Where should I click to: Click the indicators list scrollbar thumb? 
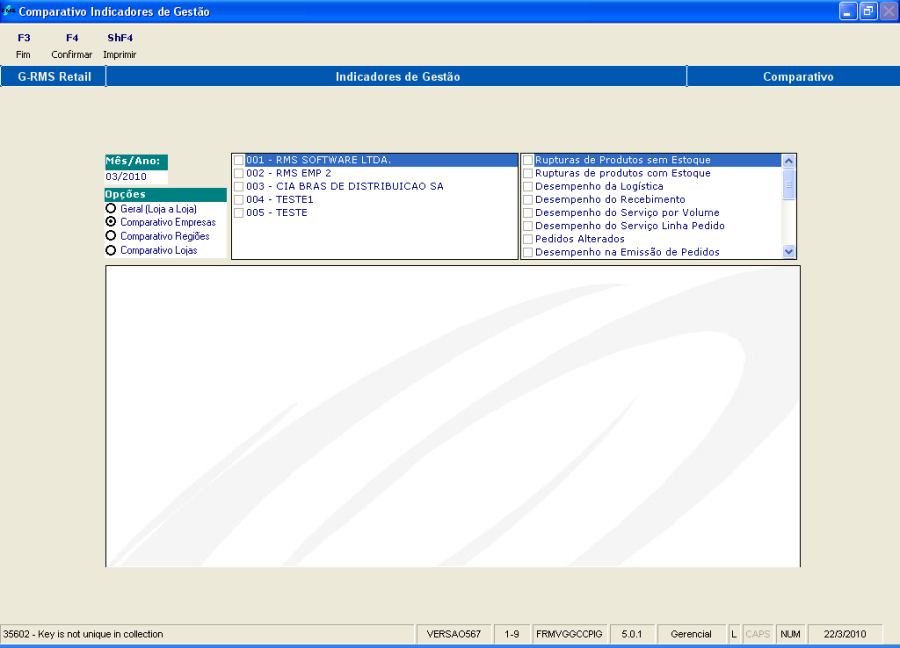789,184
